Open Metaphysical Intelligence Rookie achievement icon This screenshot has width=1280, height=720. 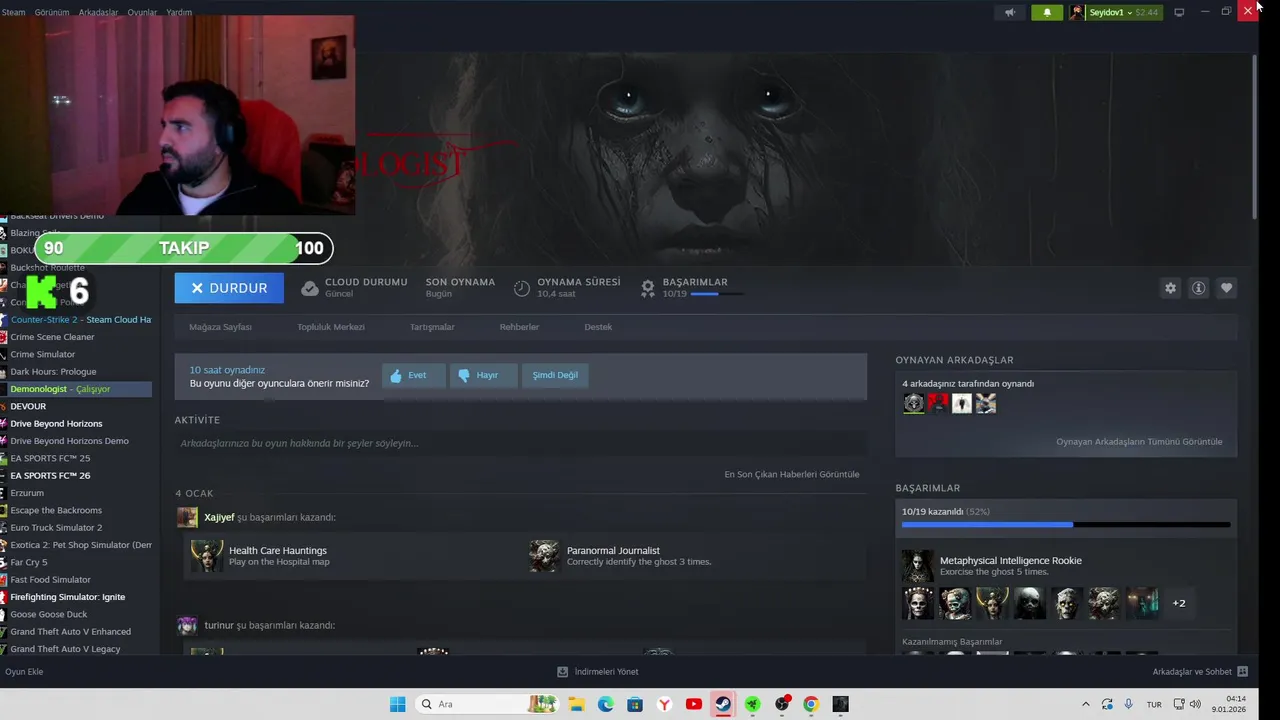tap(917, 566)
